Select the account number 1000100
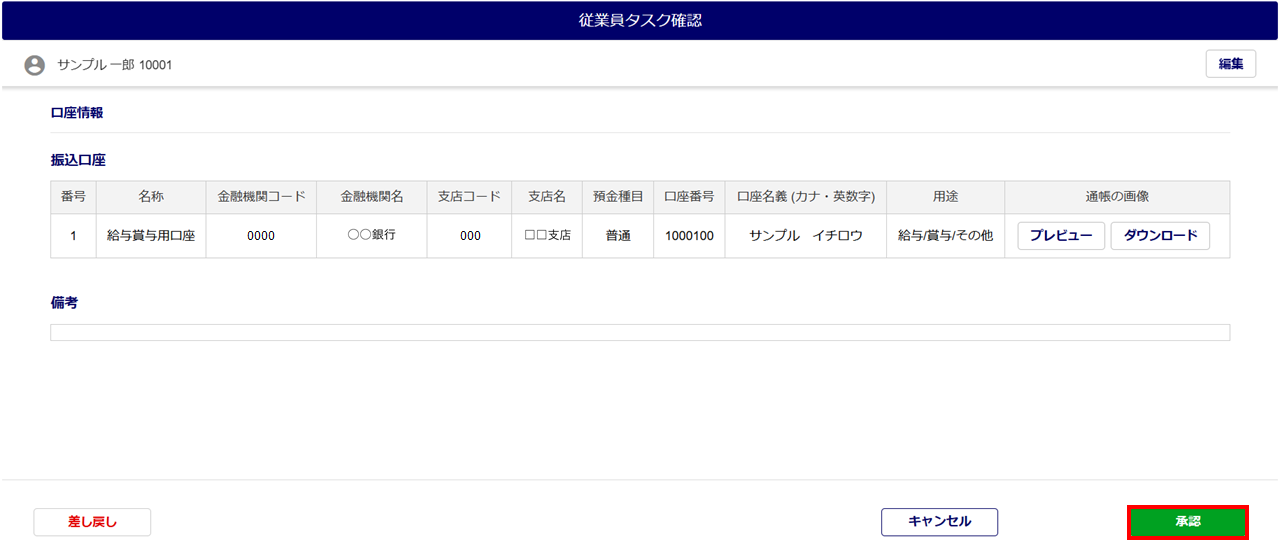 pyautogui.click(x=689, y=236)
